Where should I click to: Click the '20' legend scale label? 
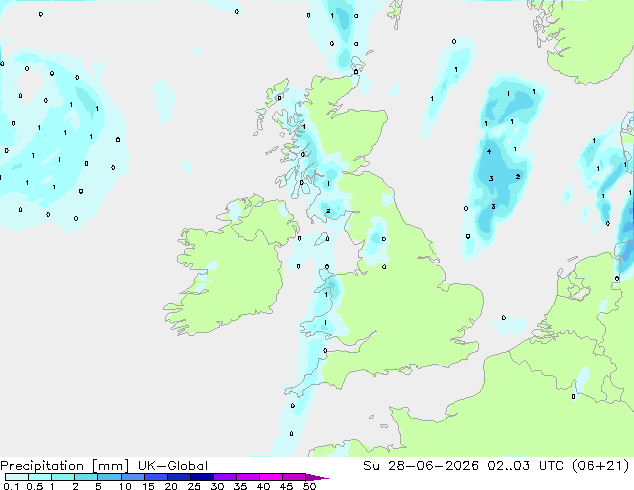(171, 486)
